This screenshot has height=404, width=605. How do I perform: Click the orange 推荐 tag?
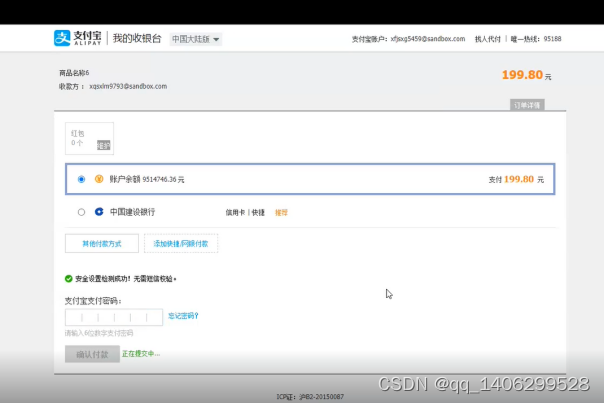[x=281, y=213]
